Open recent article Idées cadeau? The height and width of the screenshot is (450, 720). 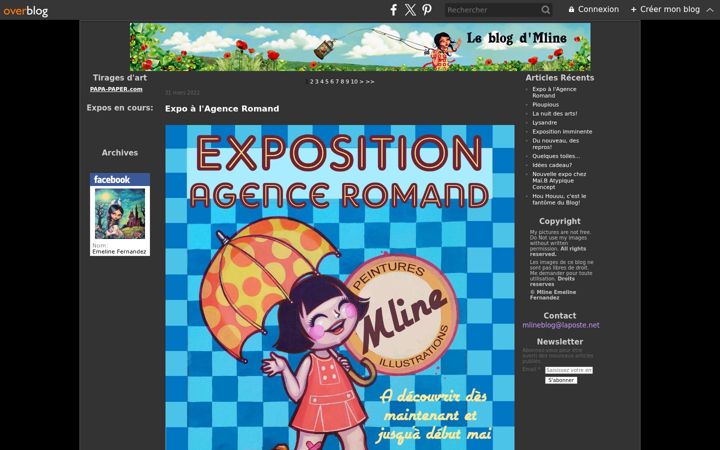(552, 165)
